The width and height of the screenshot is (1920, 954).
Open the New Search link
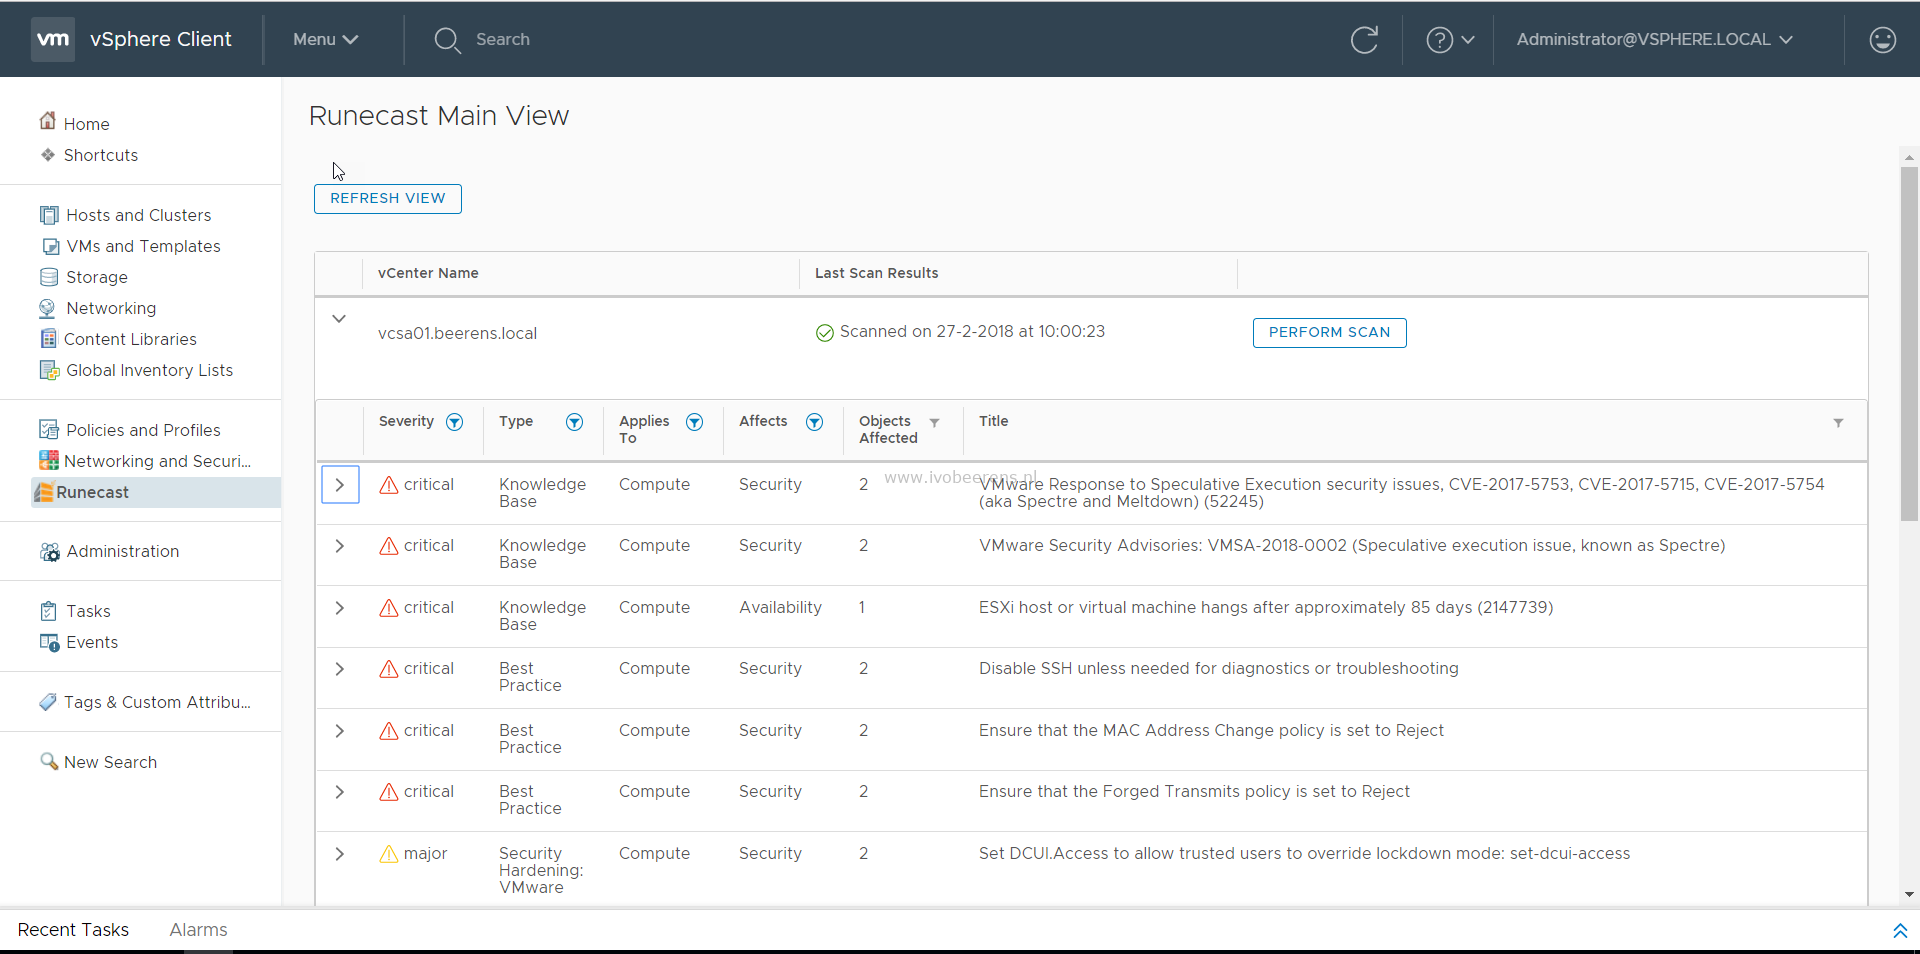pyautogui.click(x=110, y=762)
